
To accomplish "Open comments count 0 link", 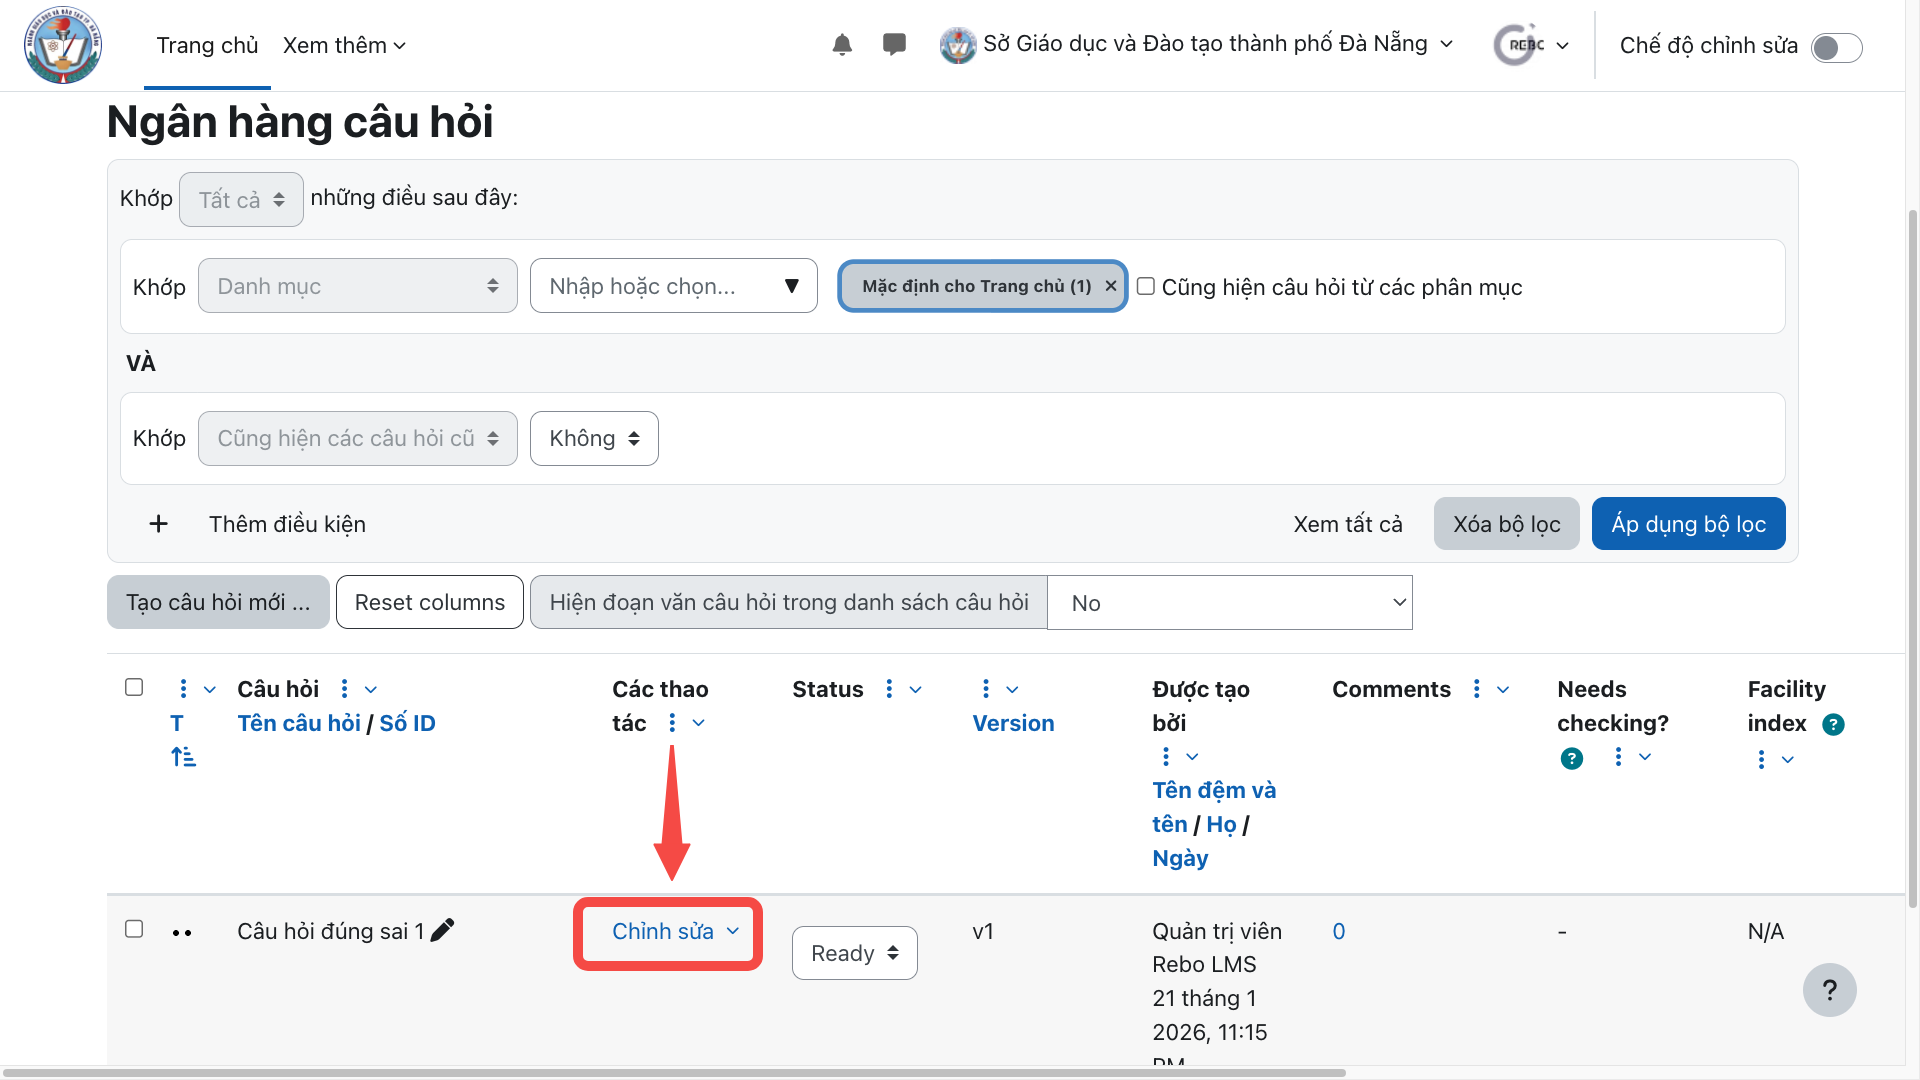I will [1338, 931].
